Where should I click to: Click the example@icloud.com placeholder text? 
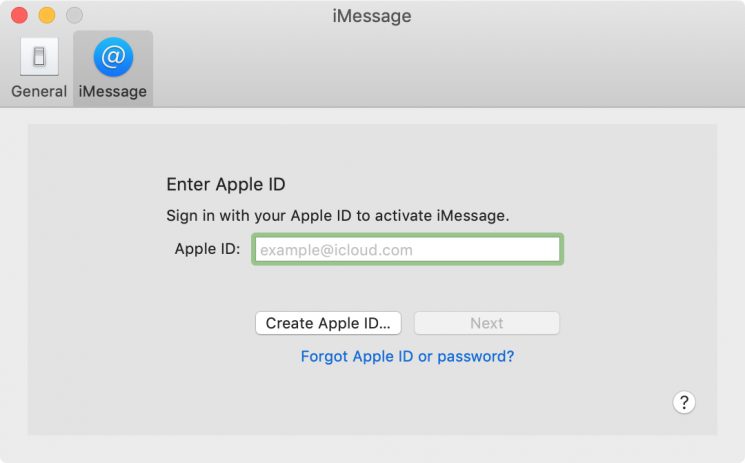[336, 250]
